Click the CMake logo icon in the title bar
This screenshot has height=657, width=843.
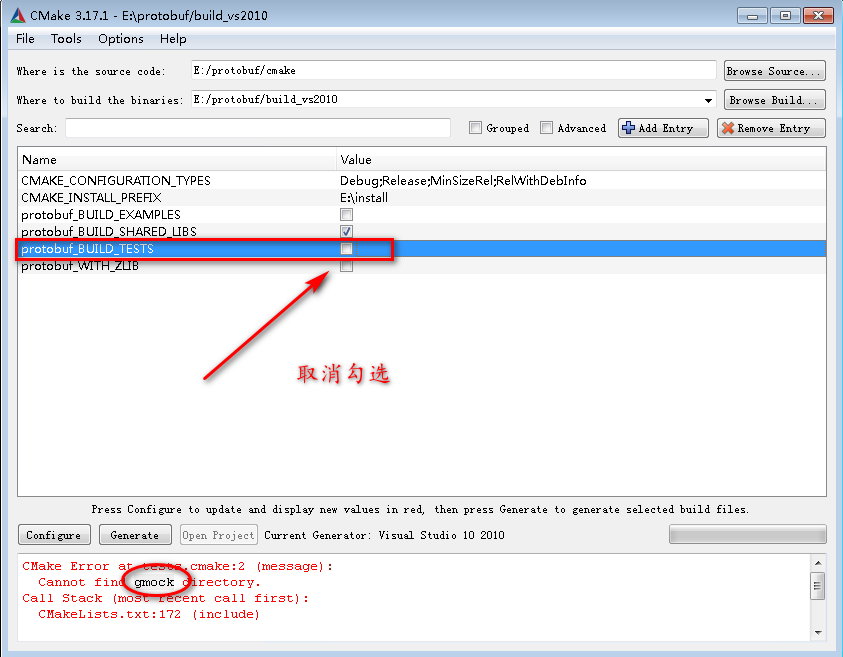(17, 15)
